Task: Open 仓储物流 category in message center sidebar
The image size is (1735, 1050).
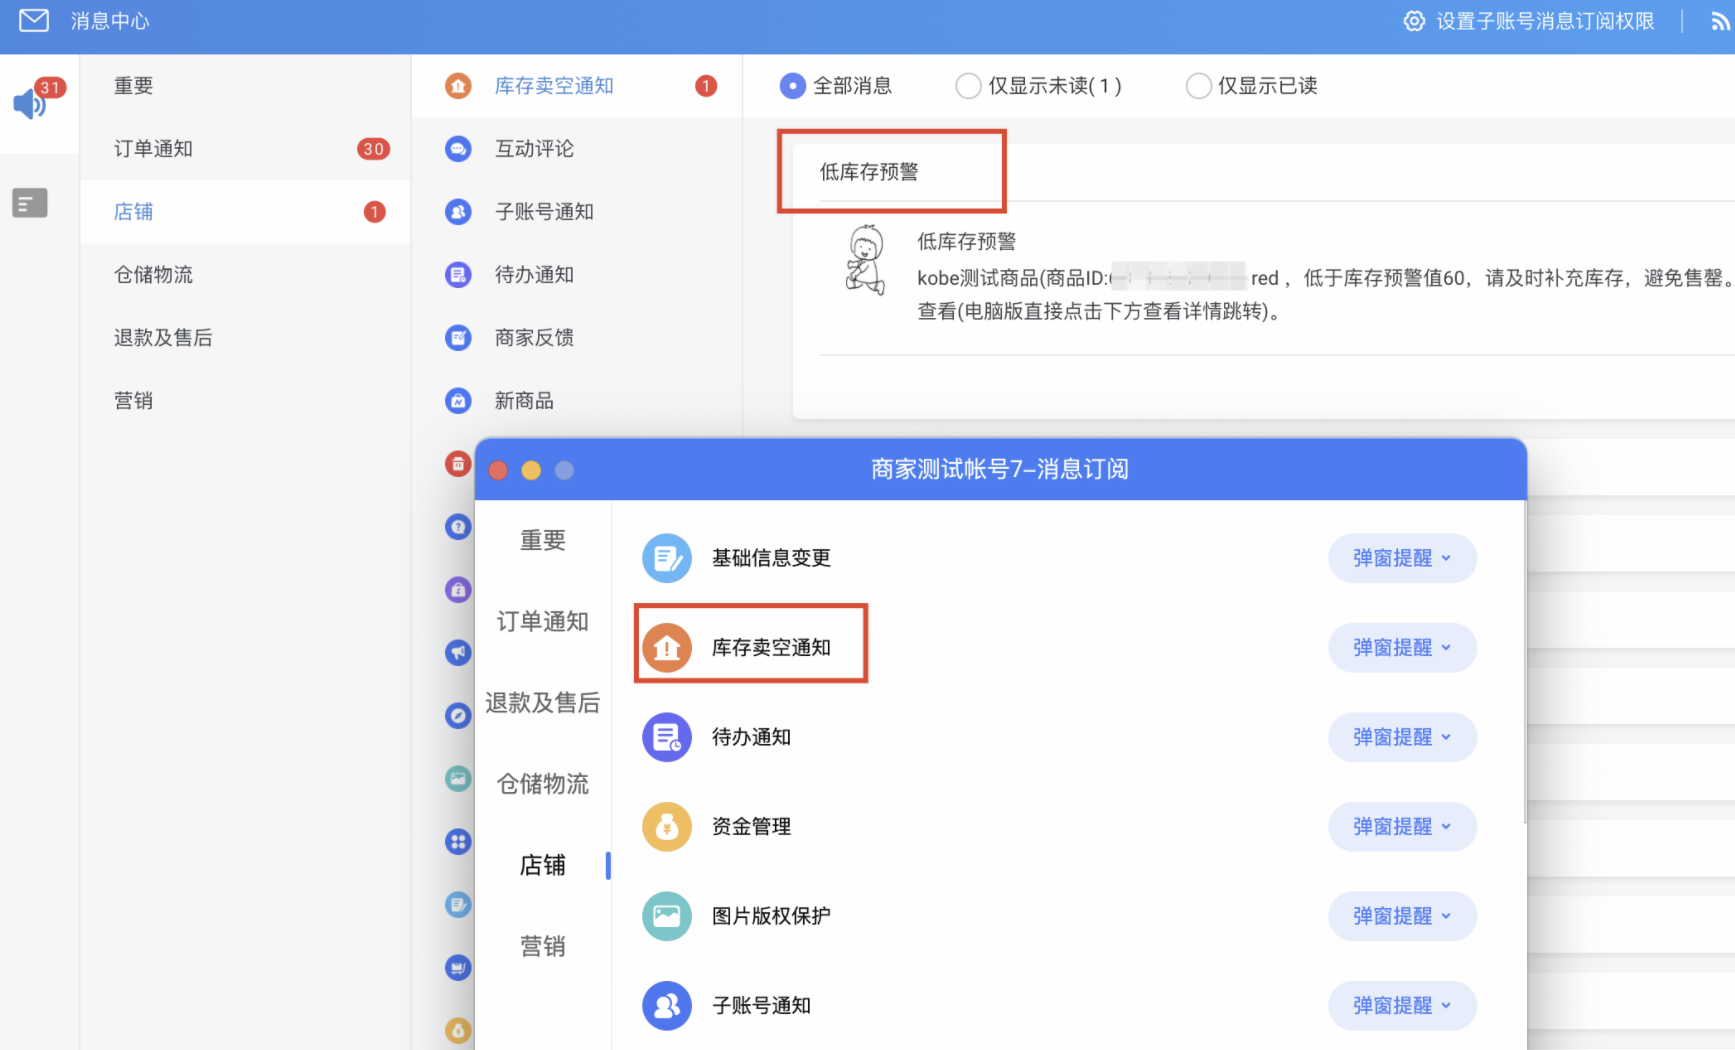Action: (245, 275)
